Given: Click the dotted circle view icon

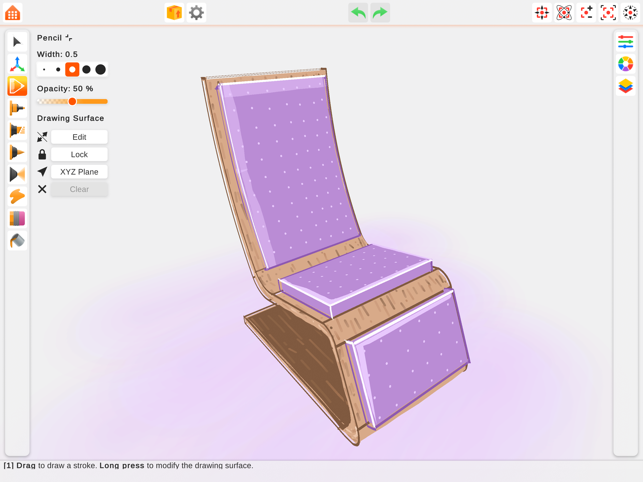Looking at the screenshot, I should pos(630,13).
